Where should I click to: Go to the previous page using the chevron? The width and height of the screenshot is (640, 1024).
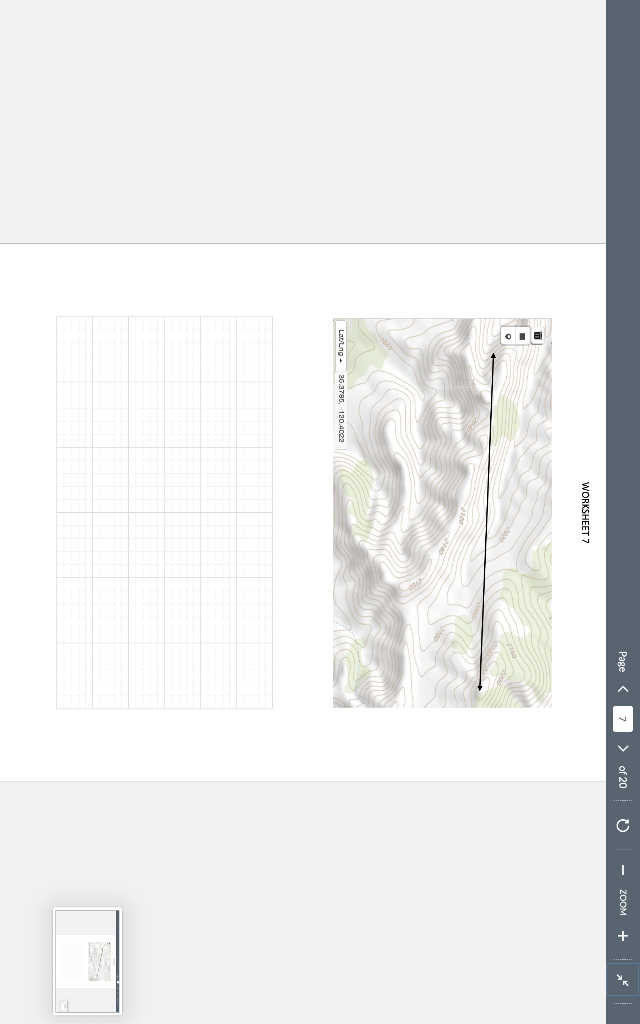[622, 689]
